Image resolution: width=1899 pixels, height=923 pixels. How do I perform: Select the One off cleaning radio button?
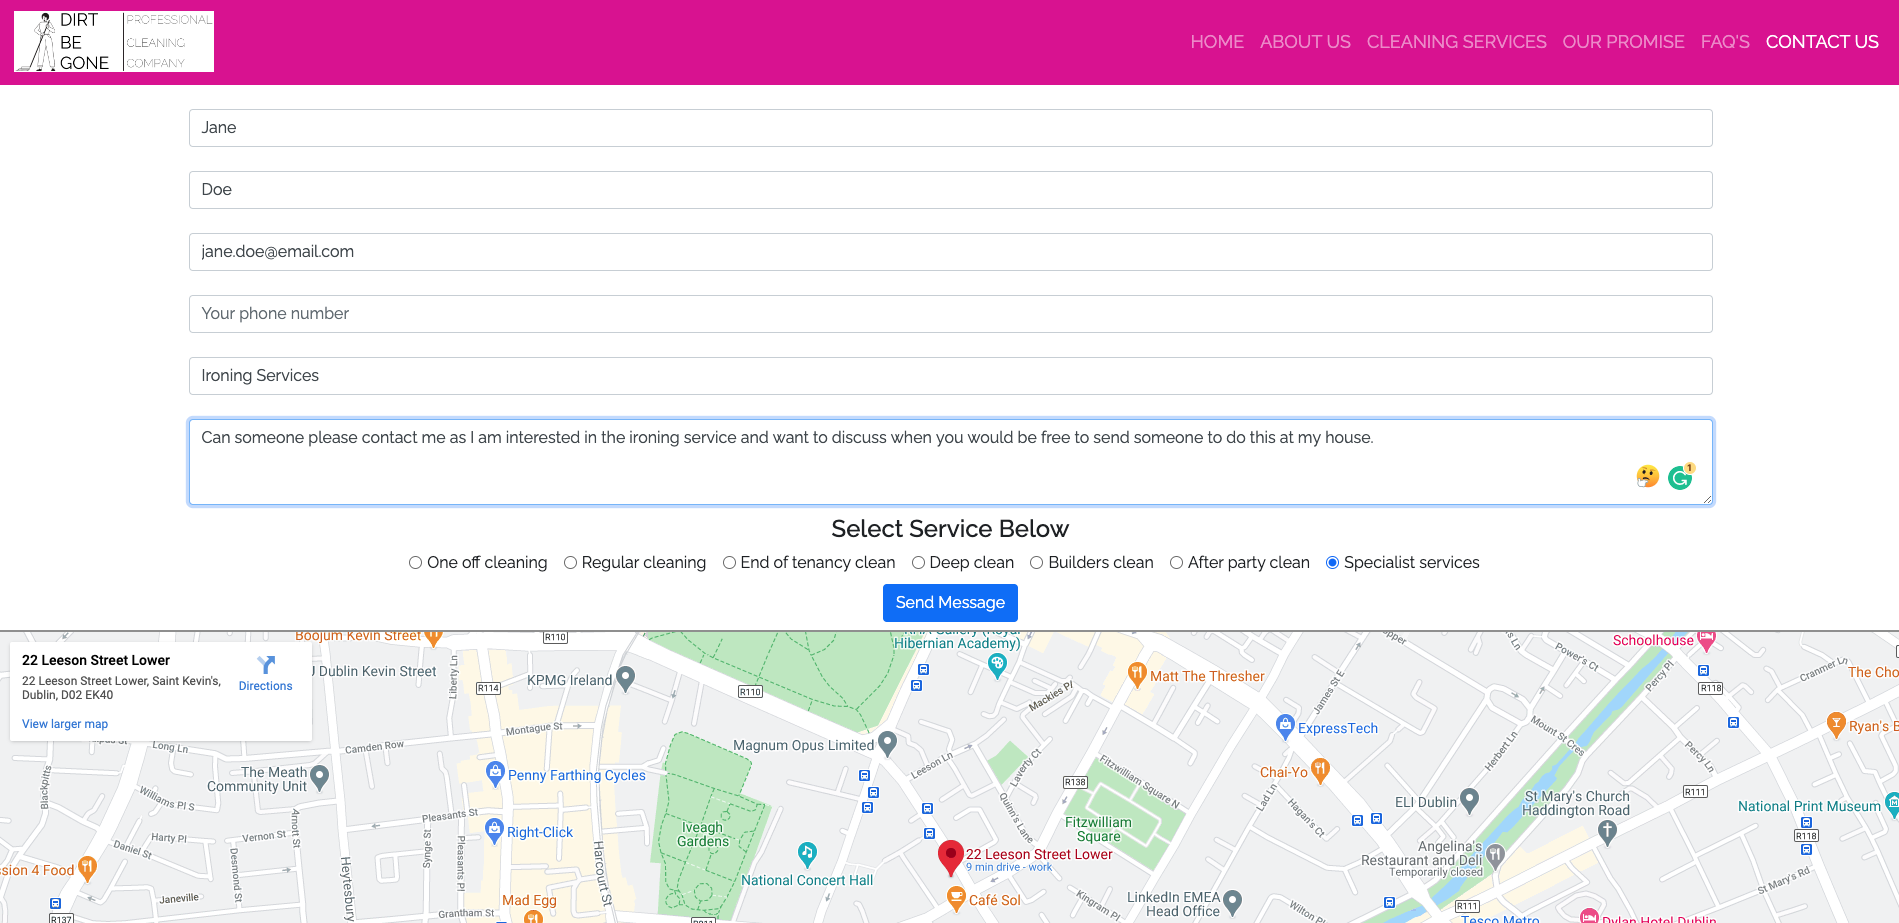pyautogui.click(x=415, y=563)
